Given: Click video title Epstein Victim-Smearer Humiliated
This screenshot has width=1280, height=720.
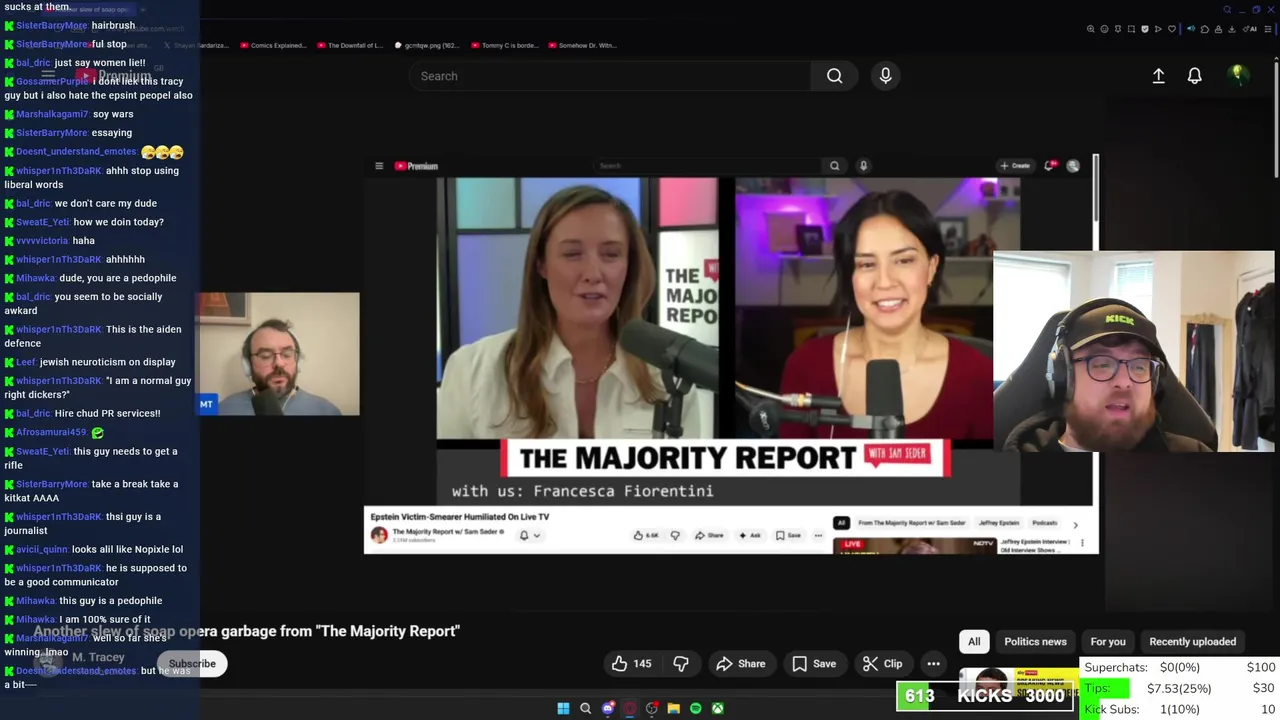Looking at the screenshot, I should pyautogui.click(x=460, y=516).
